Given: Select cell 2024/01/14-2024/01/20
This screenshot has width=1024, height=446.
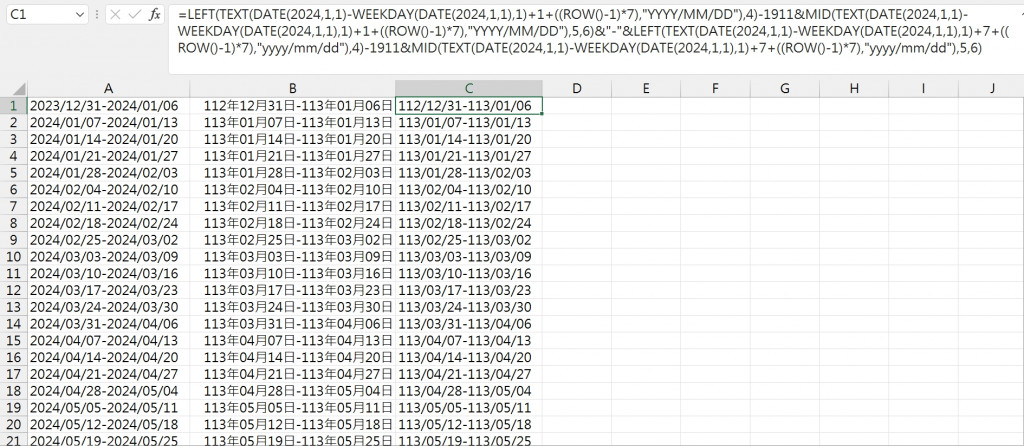Looking at the screenshot, I should coord(108,139).
